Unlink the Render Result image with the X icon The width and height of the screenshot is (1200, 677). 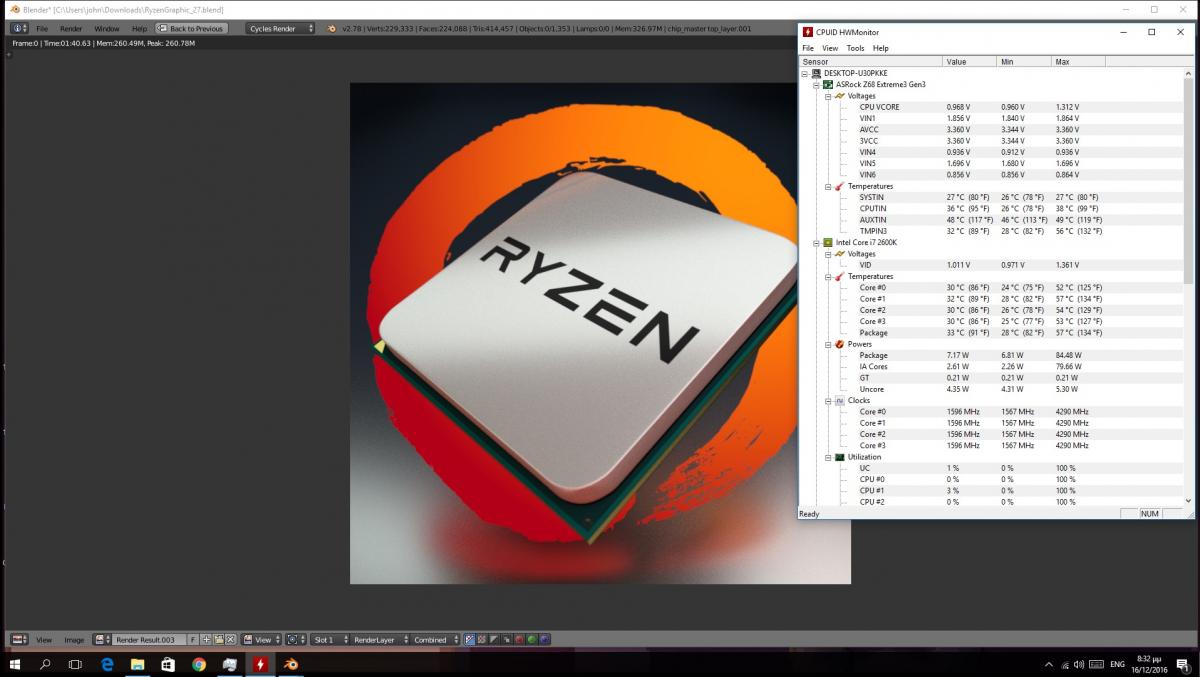pos(230,639)
